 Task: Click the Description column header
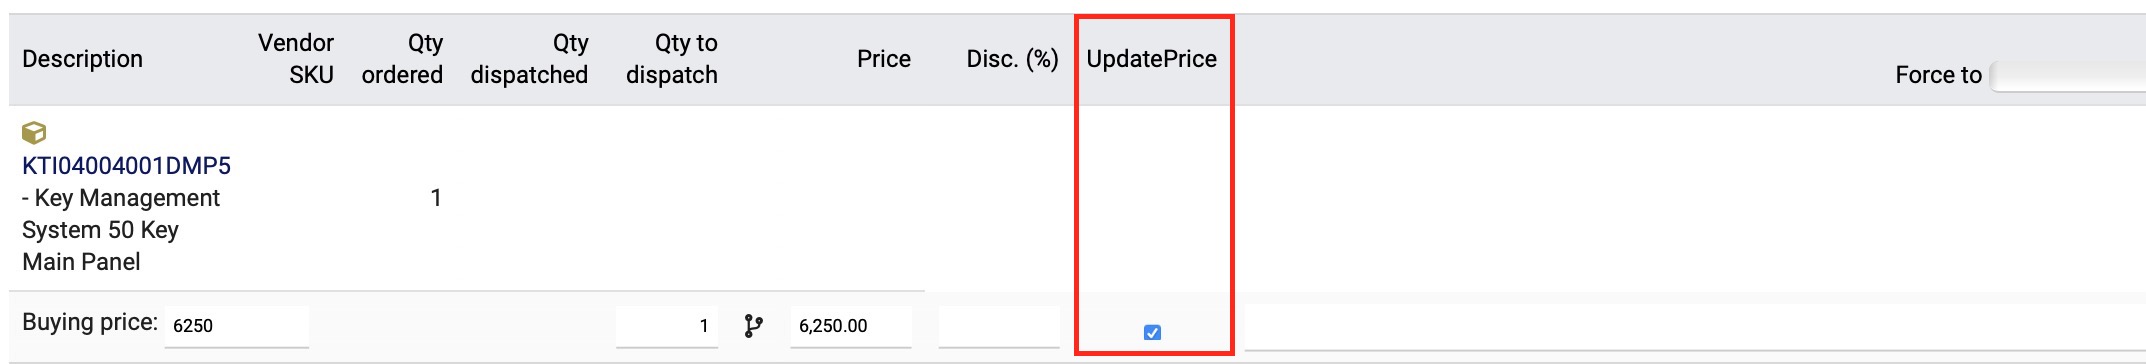tap(82, 59)
